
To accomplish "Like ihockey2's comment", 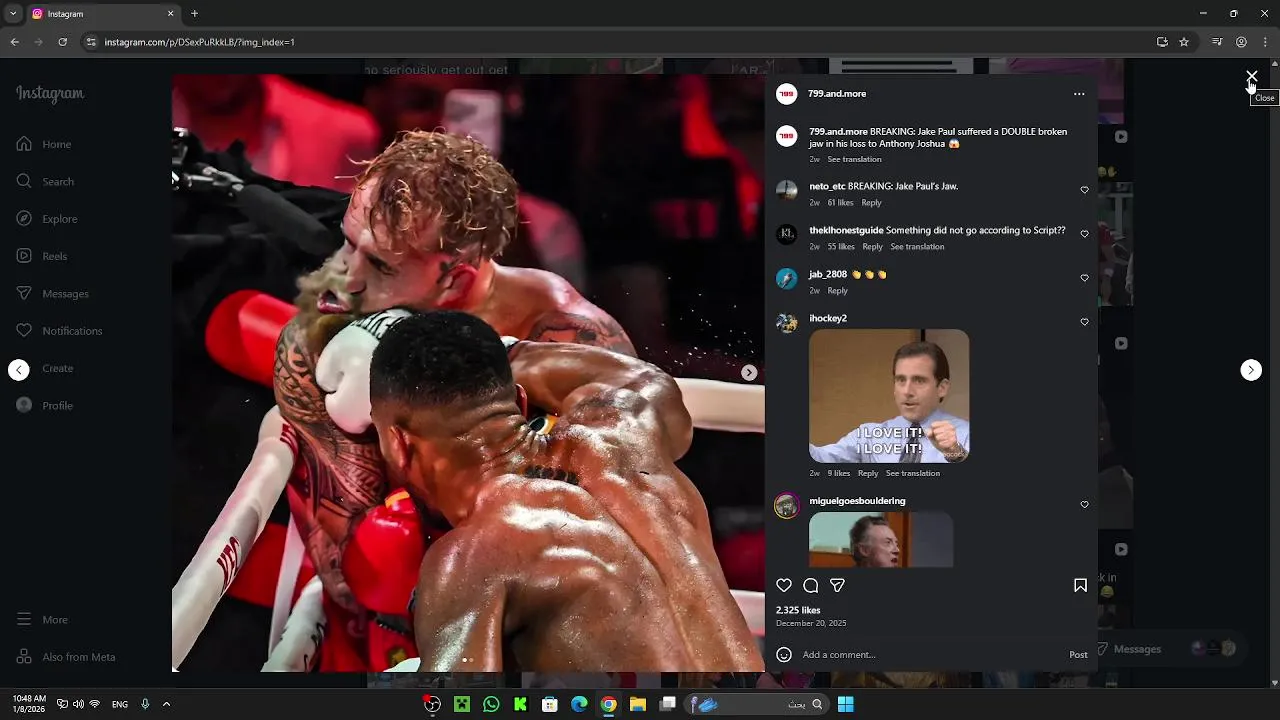I will click(1084, 322).
